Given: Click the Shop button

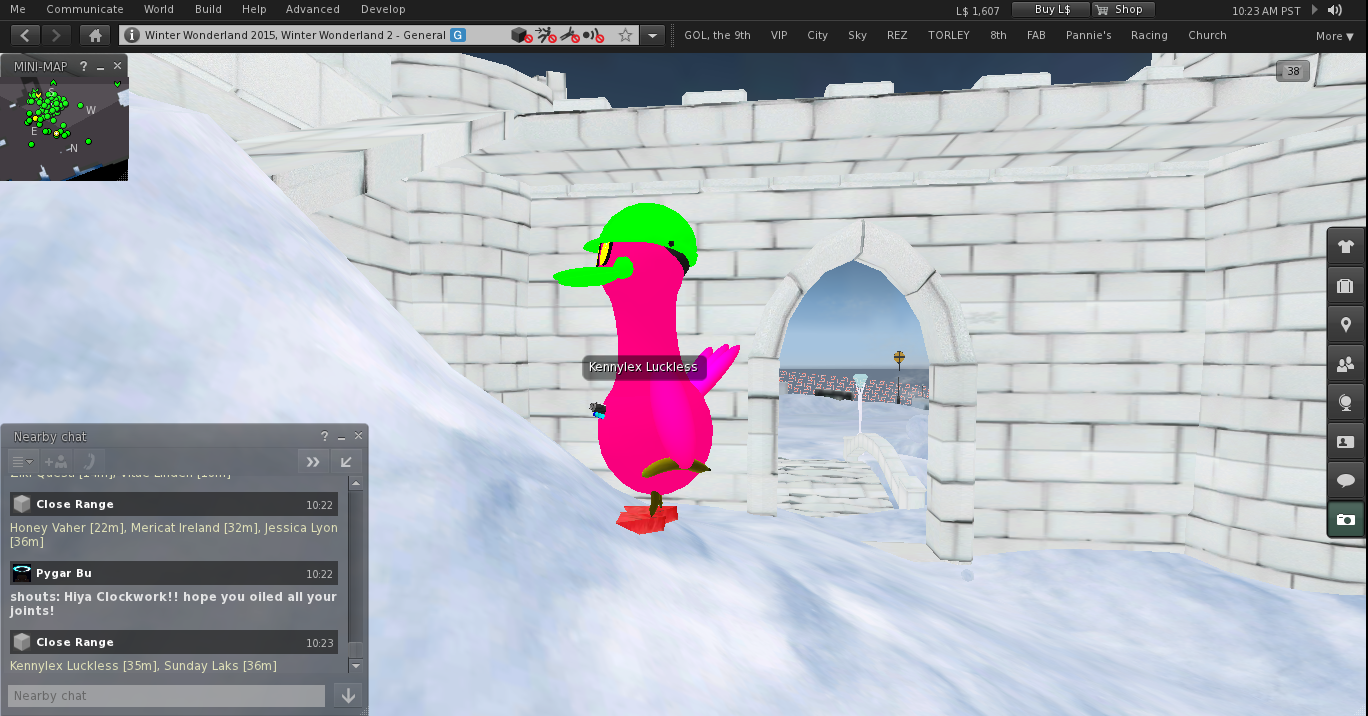Looking at the screenshot, I should point(1122,10).
